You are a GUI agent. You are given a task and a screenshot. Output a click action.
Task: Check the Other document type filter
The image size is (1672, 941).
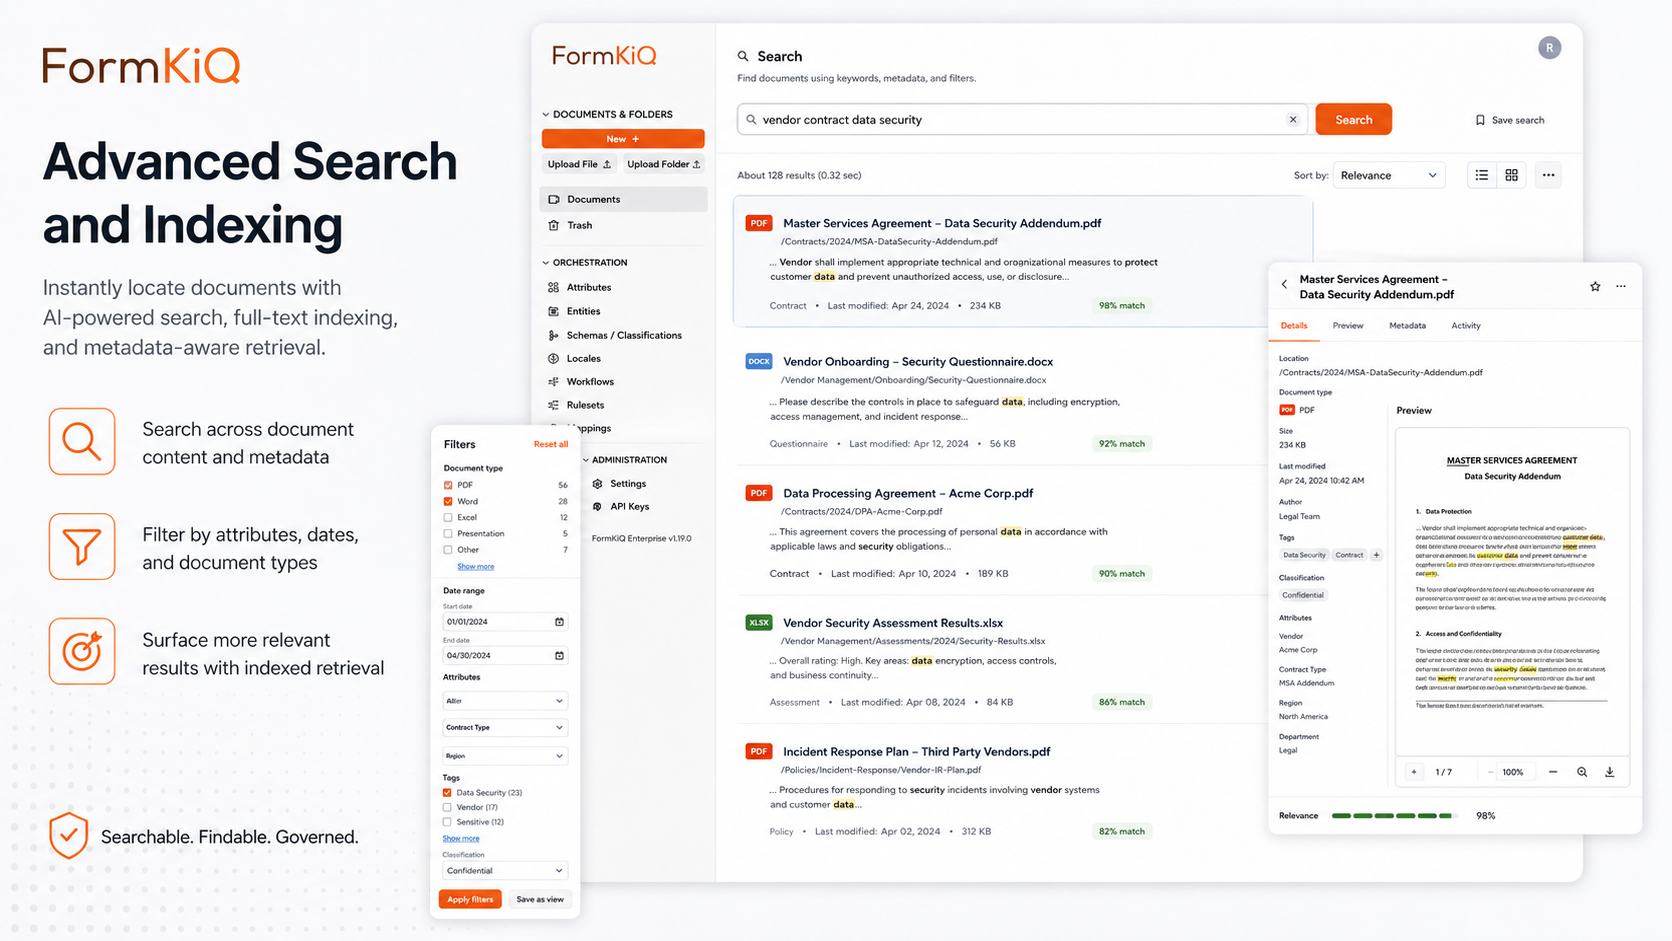click(448, 550)
